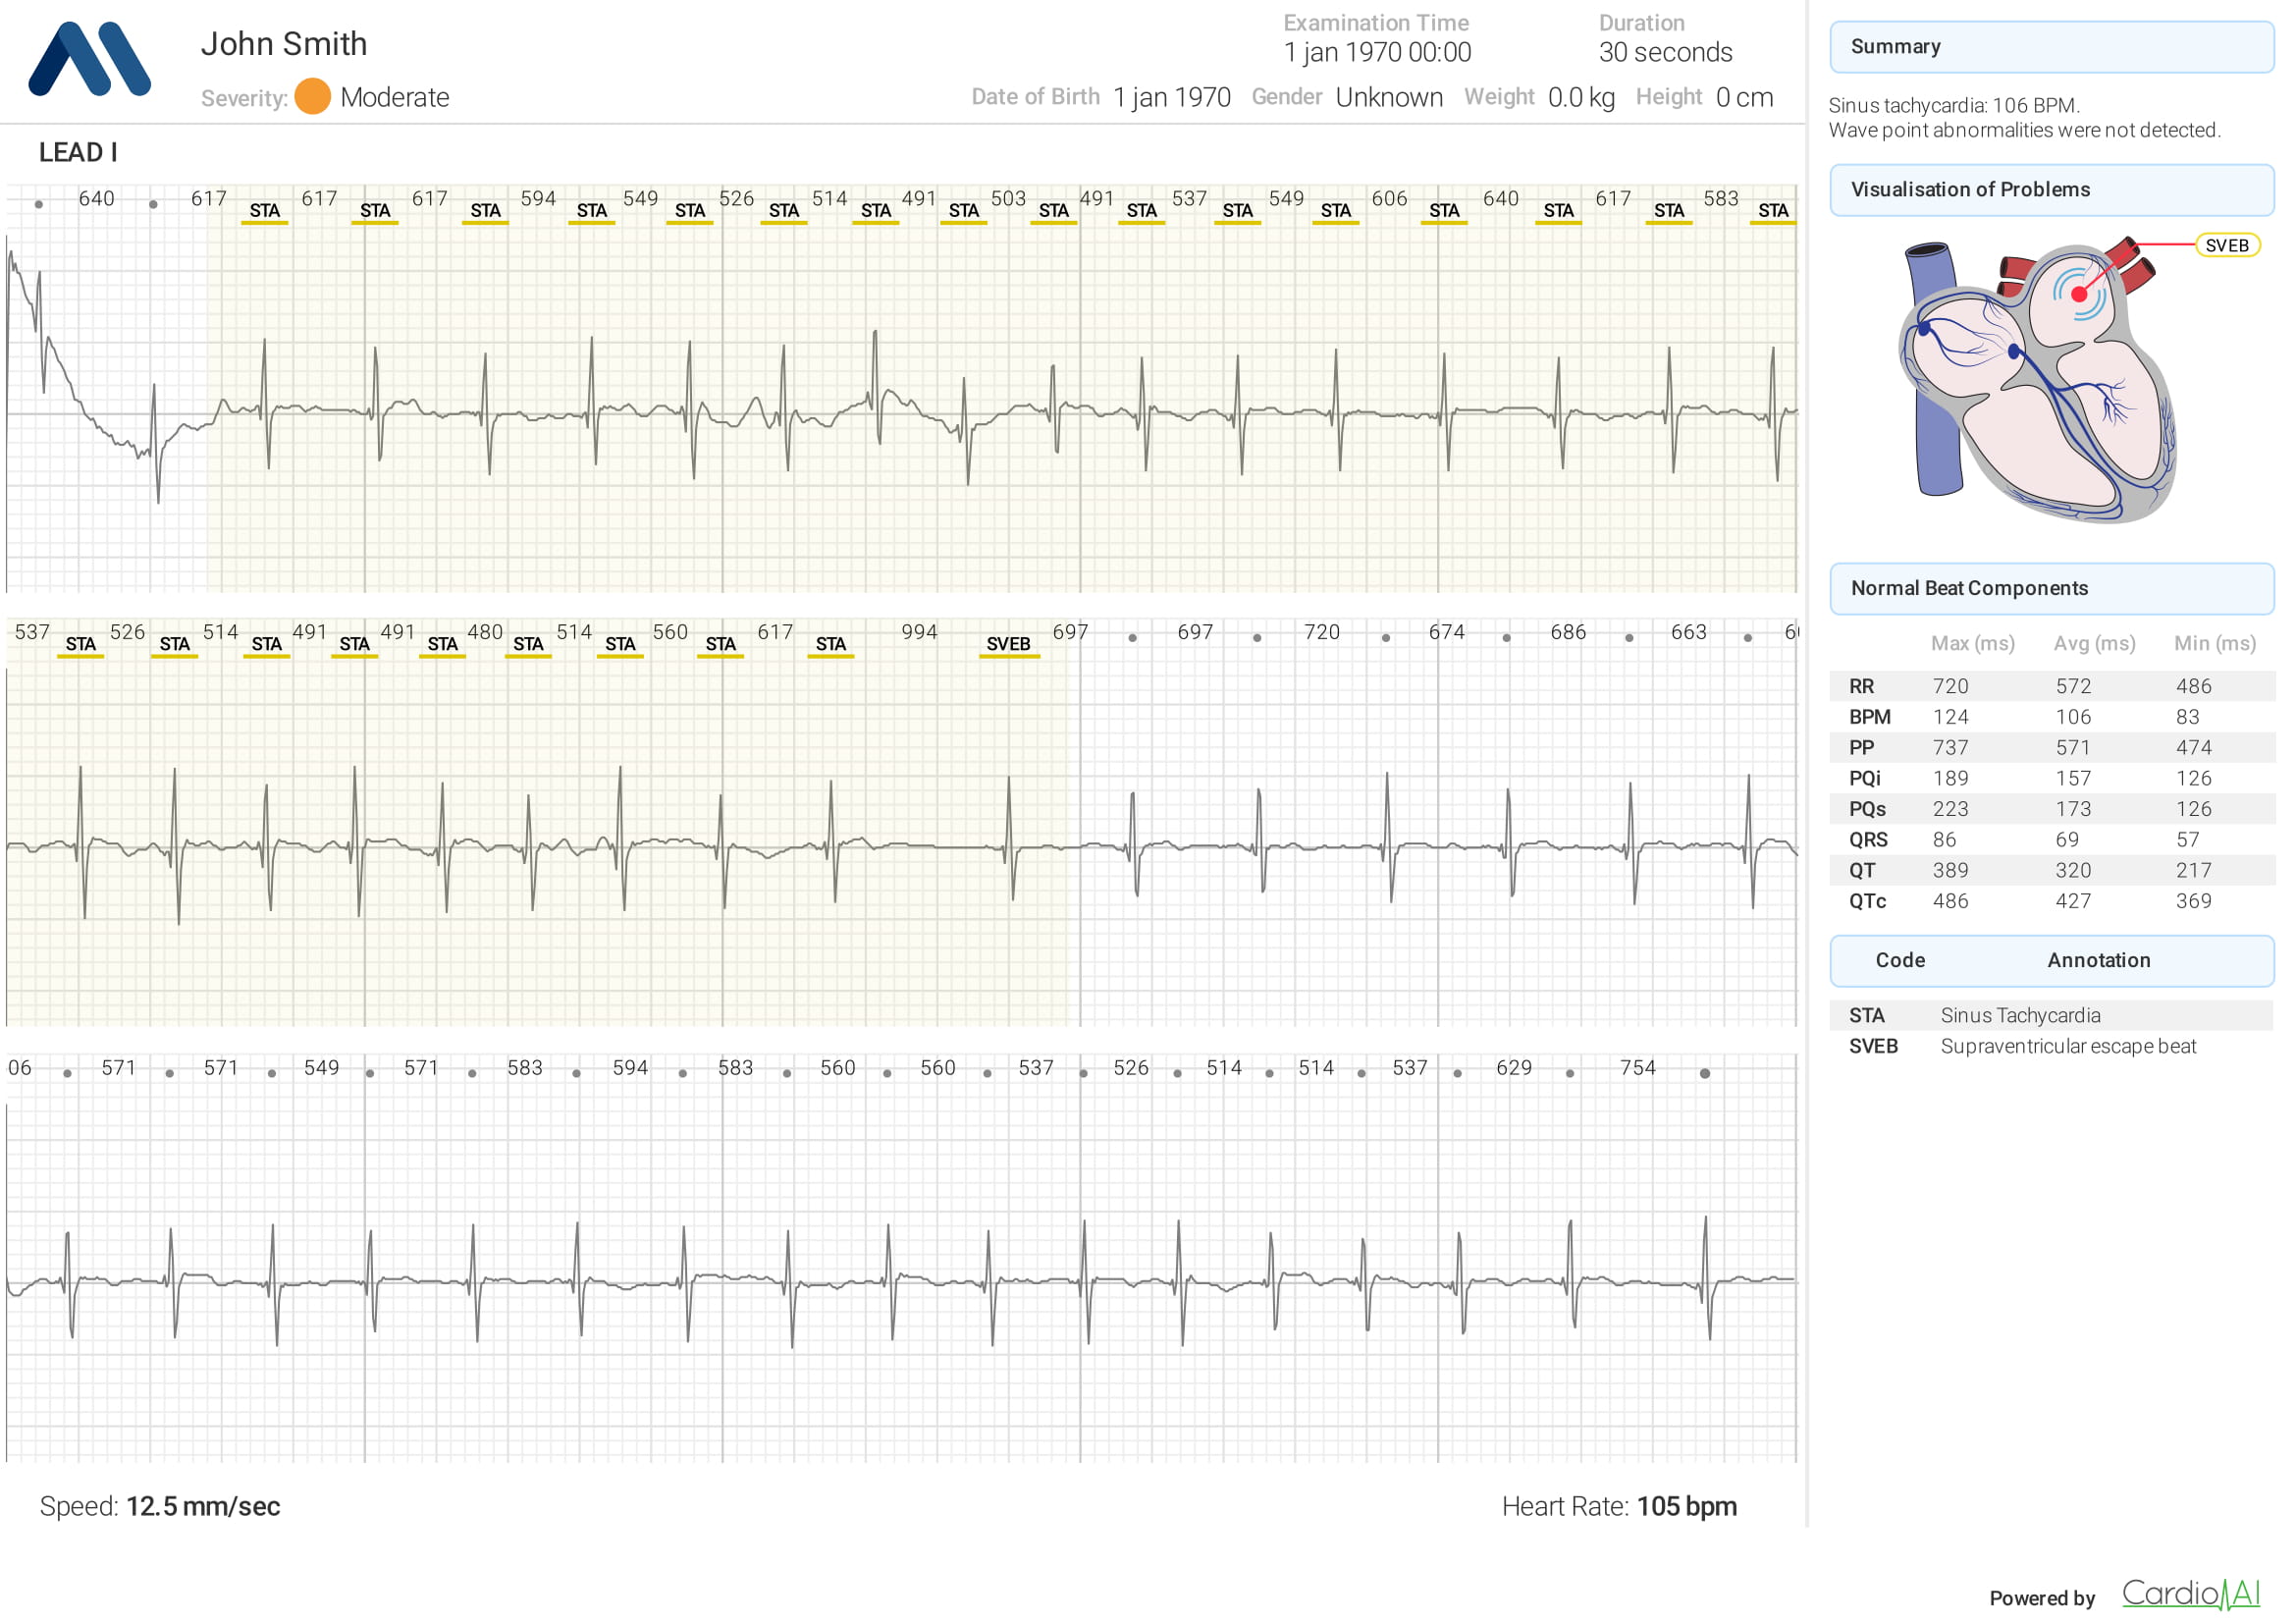The image size is (2296, 1623).
Task: Click the large end marker dot after 754
Action: click(1705, 1074)
